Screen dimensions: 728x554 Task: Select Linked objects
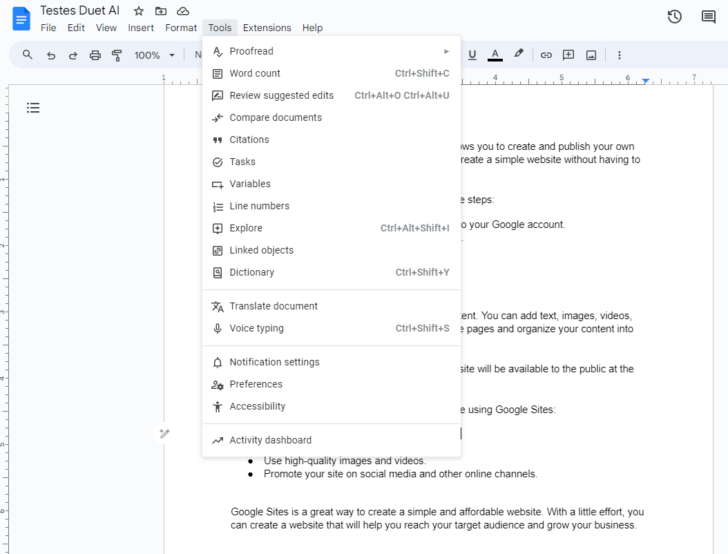tap(332, 250)
